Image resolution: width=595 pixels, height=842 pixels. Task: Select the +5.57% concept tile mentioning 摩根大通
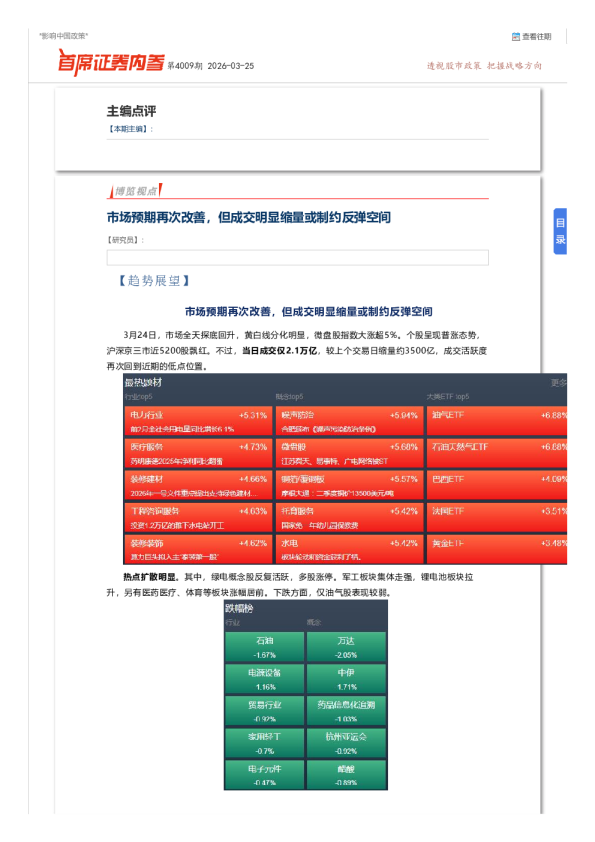pyautogui.click(x=350, y=485)
